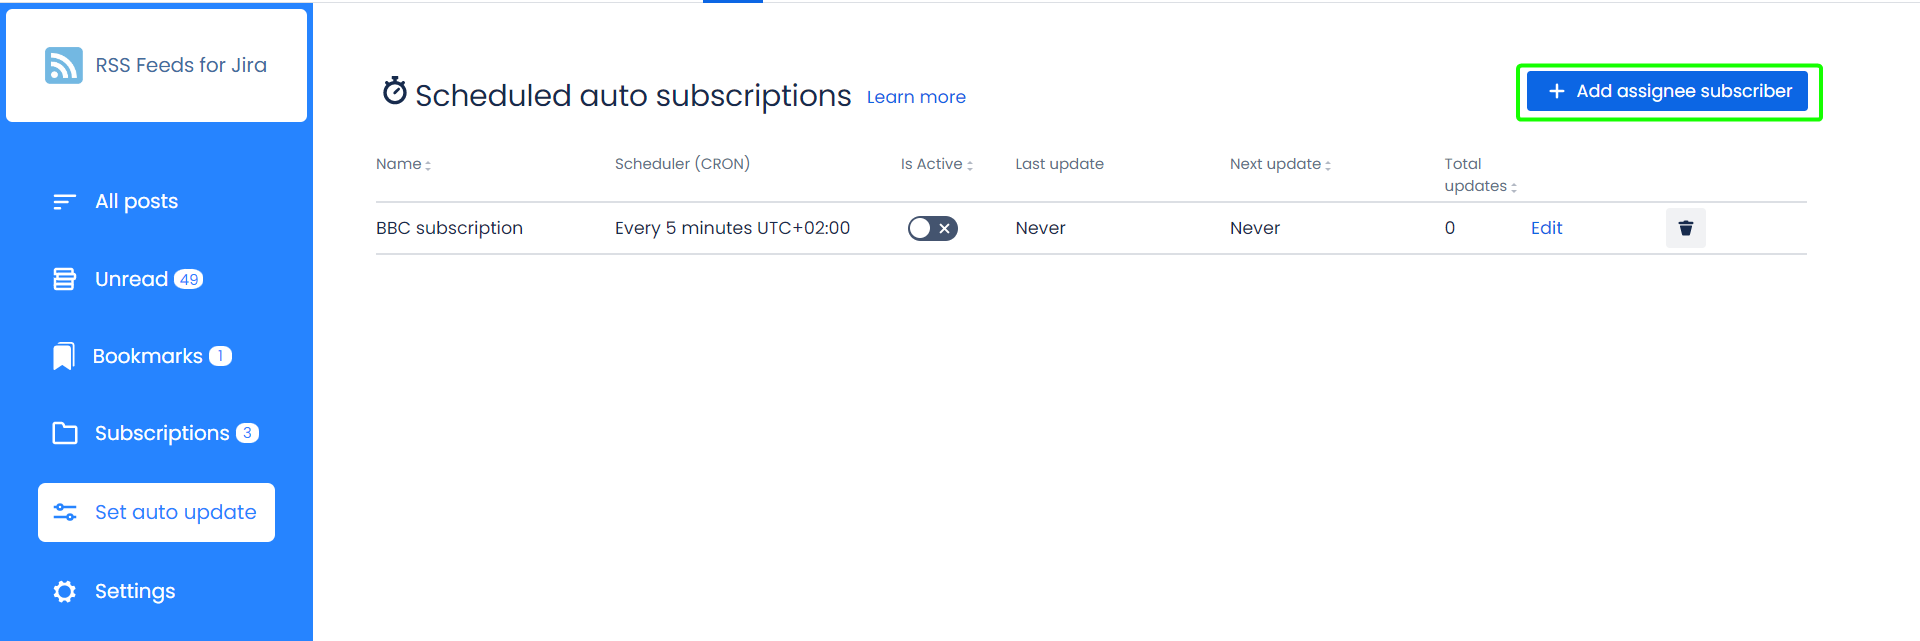Click the All posts list icon
The width and height of the screenshot is (1920, 641).
point(64,202)
